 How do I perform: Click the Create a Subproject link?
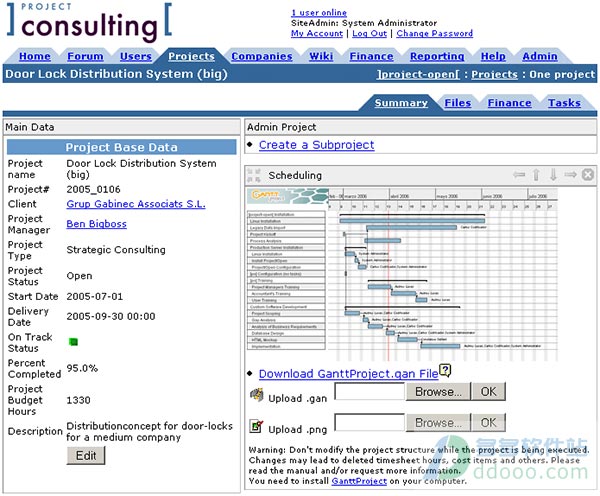pyautogui.click(x=316, y=145)
